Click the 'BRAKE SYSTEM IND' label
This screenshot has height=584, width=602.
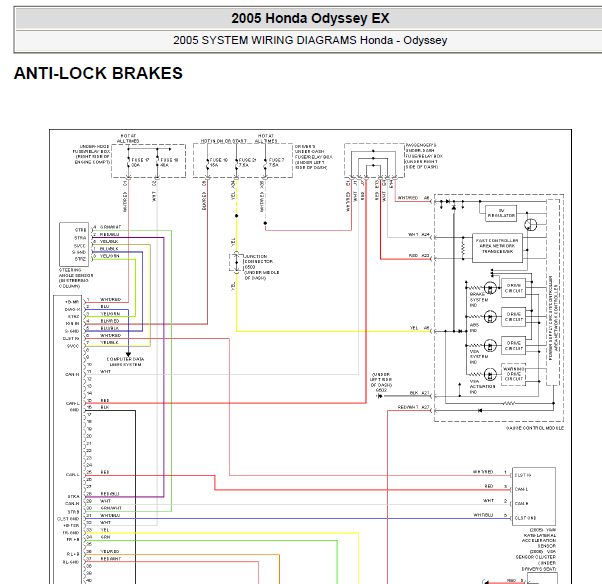click(479, 299)
